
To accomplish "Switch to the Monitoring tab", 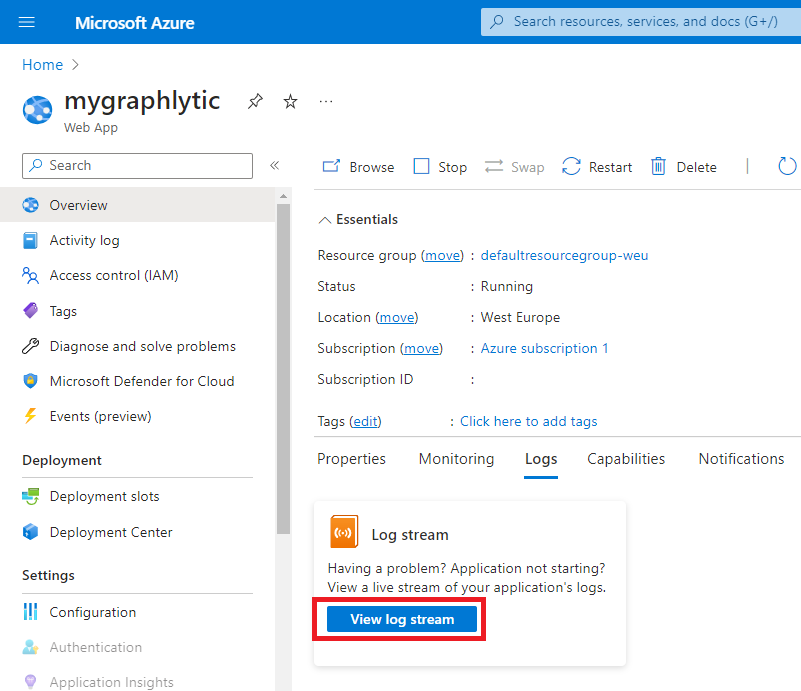I will [x=456, y=459].
